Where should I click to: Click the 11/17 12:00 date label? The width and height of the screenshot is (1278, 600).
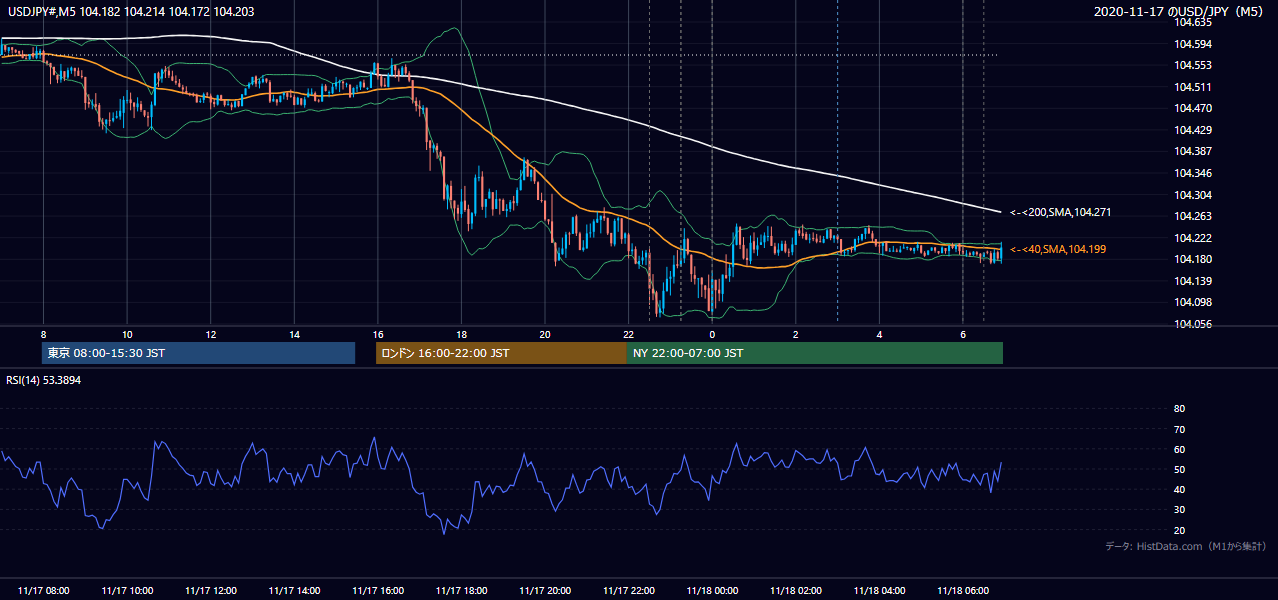(211, 591)
